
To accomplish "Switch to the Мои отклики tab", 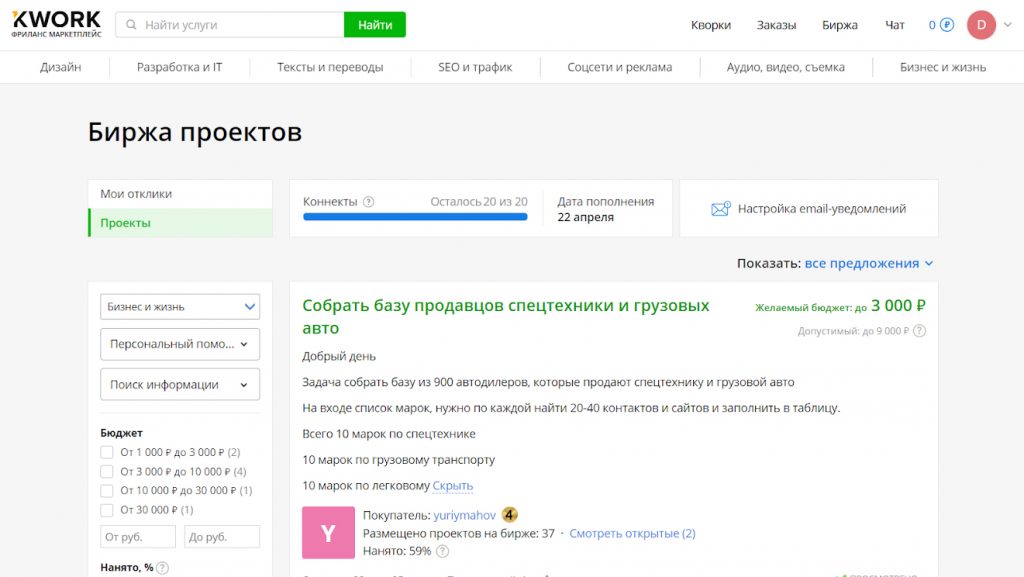I will click(x=137, y=192).
